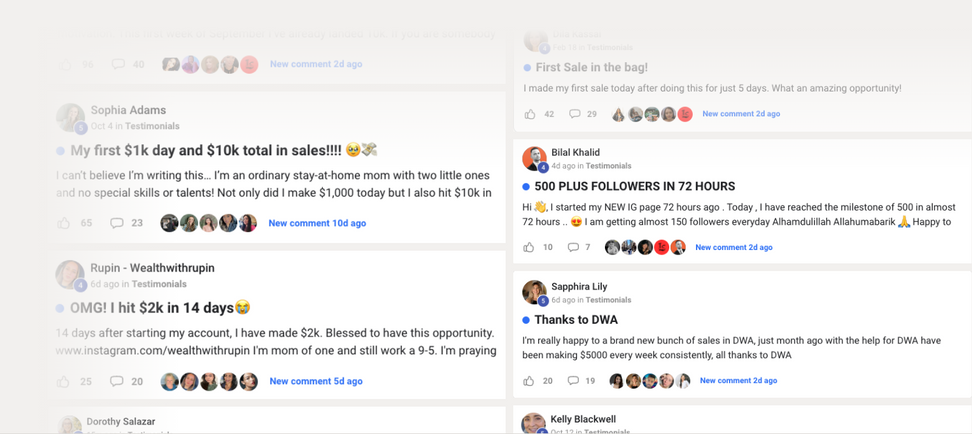Open Testimonials category under Sapphira Lily

(608, 300)
